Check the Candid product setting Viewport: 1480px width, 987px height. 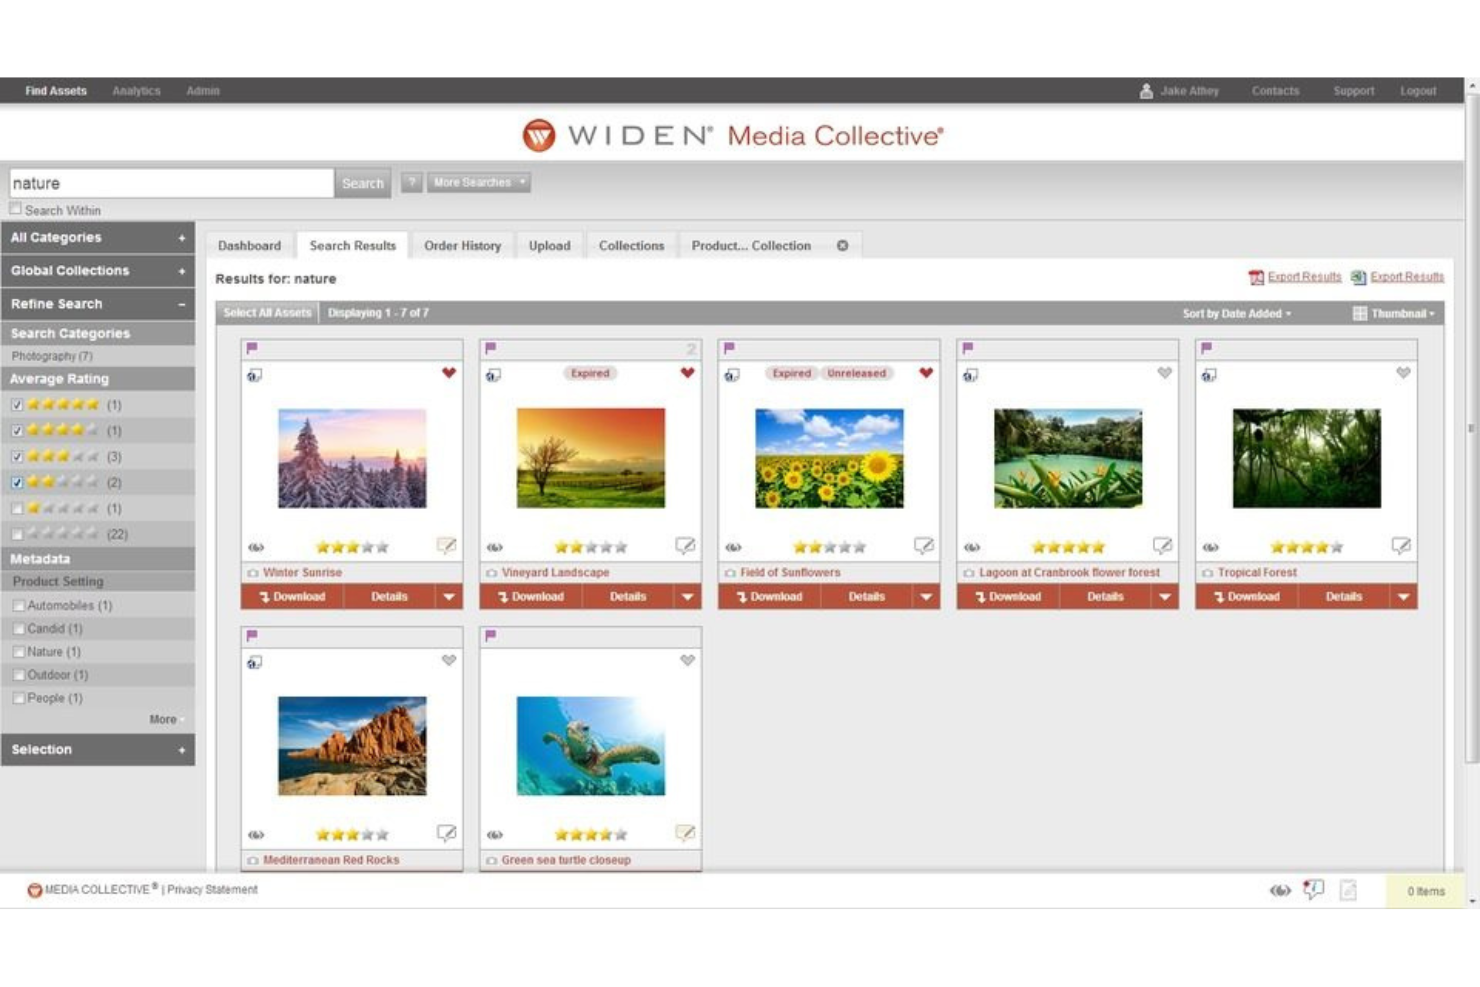(x=19, y=629)
